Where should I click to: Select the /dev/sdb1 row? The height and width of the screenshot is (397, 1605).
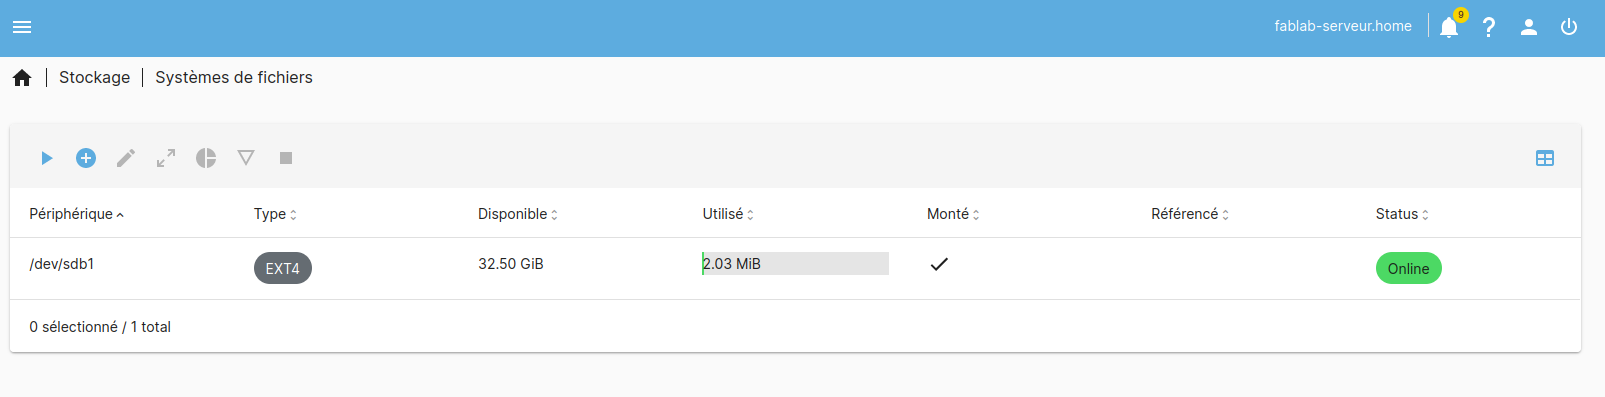pos(795,268)
